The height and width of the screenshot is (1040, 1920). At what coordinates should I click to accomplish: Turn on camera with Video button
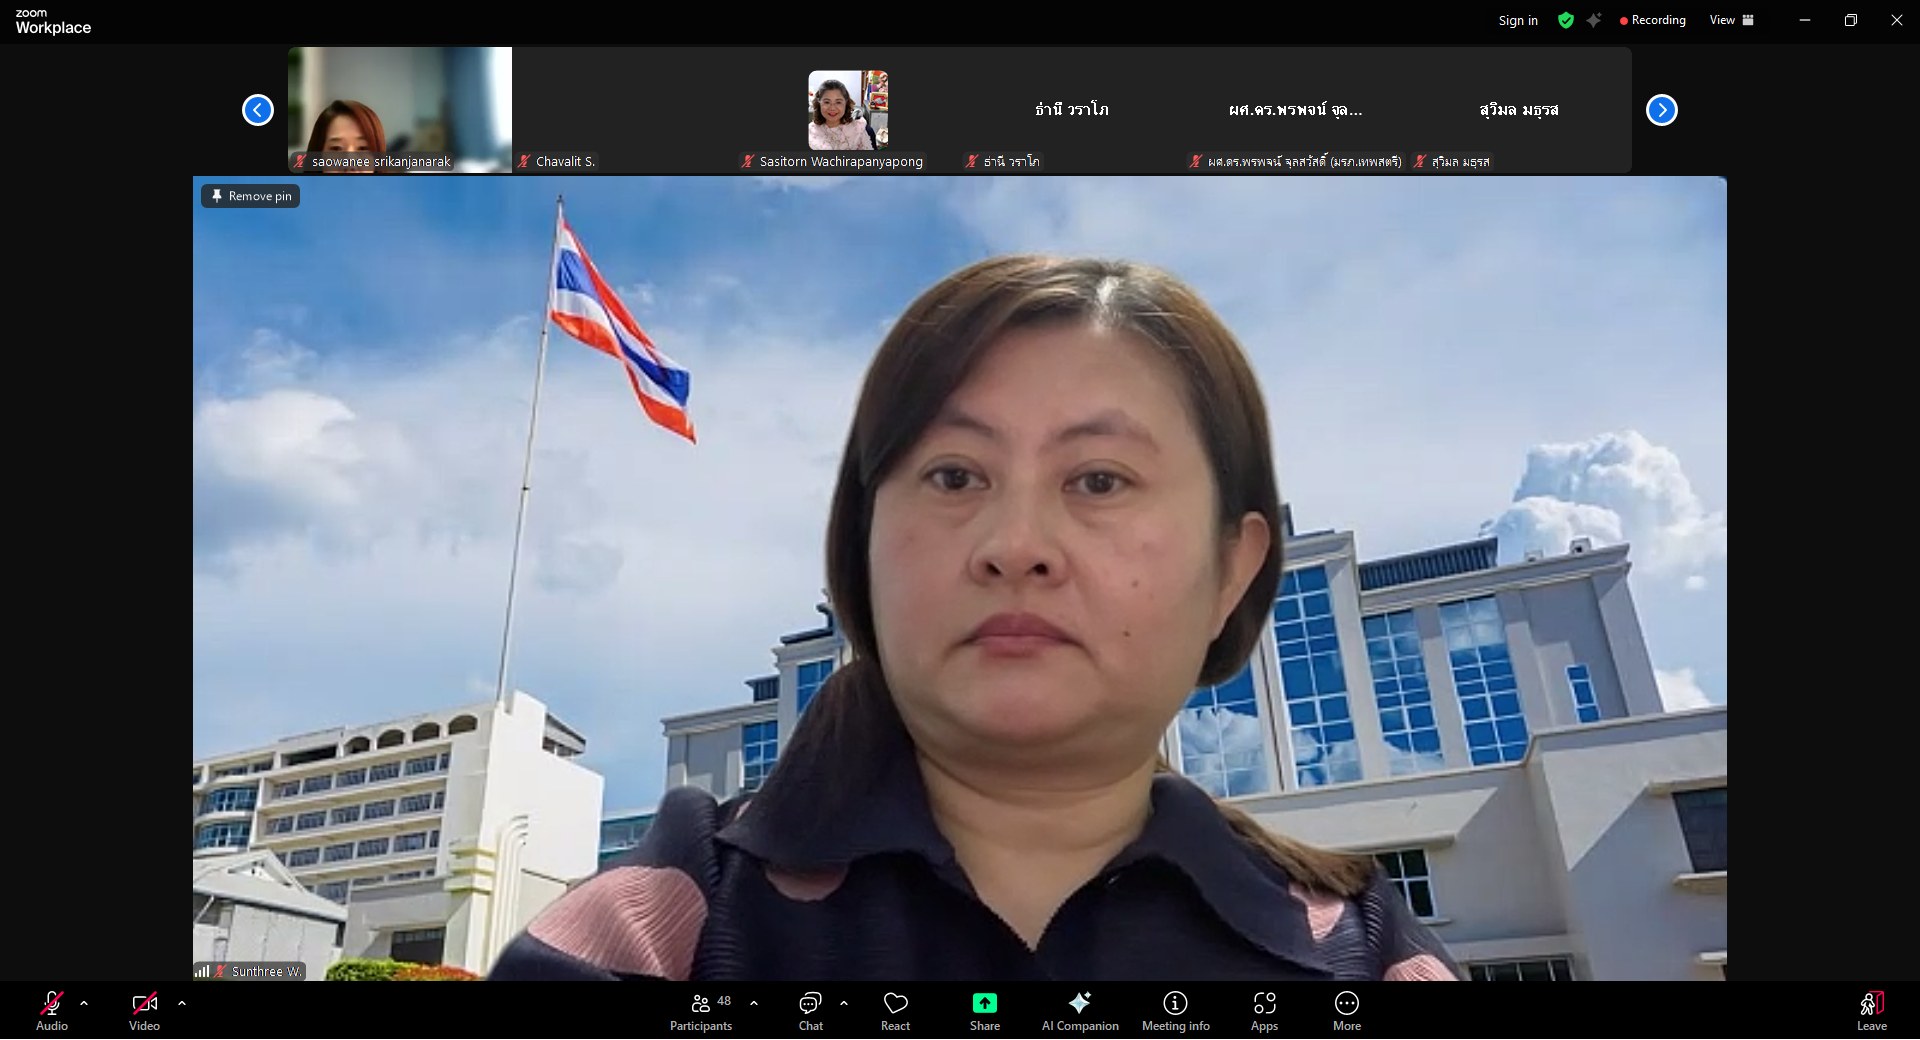pyautogui.click(x=144, y=1010)
